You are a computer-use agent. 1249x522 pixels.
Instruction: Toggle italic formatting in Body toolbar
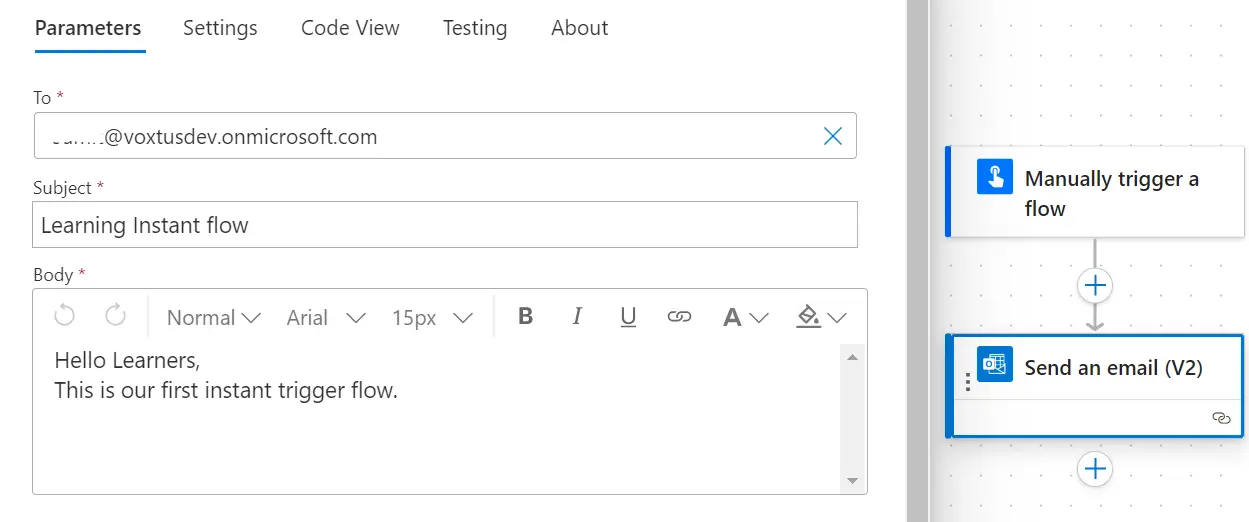577,317
